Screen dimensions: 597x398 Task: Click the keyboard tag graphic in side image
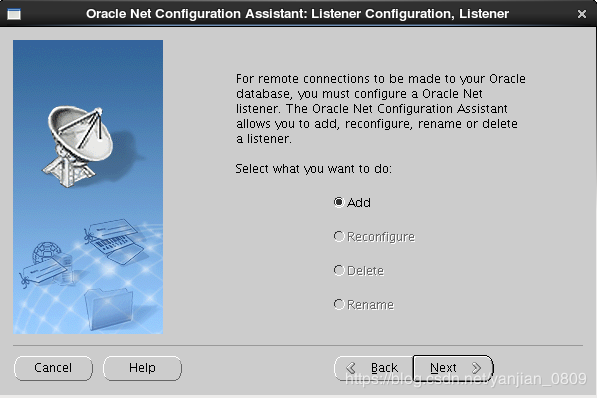113,241
